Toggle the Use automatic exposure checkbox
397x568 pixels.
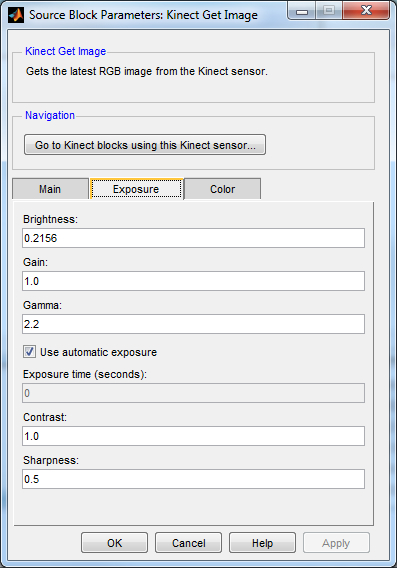[x=29, y=352]
